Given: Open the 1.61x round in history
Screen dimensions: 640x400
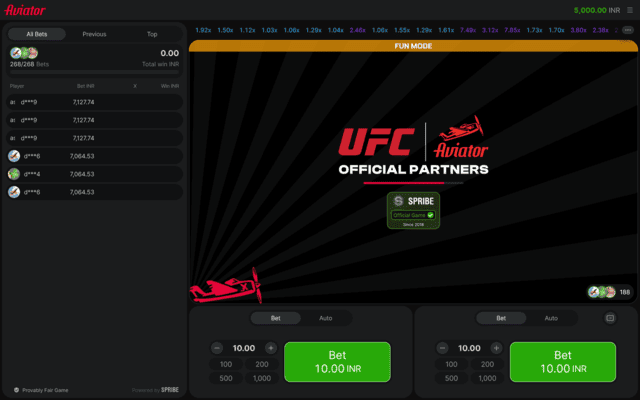Looking at the screenshot, I should (x=446, y=30).
